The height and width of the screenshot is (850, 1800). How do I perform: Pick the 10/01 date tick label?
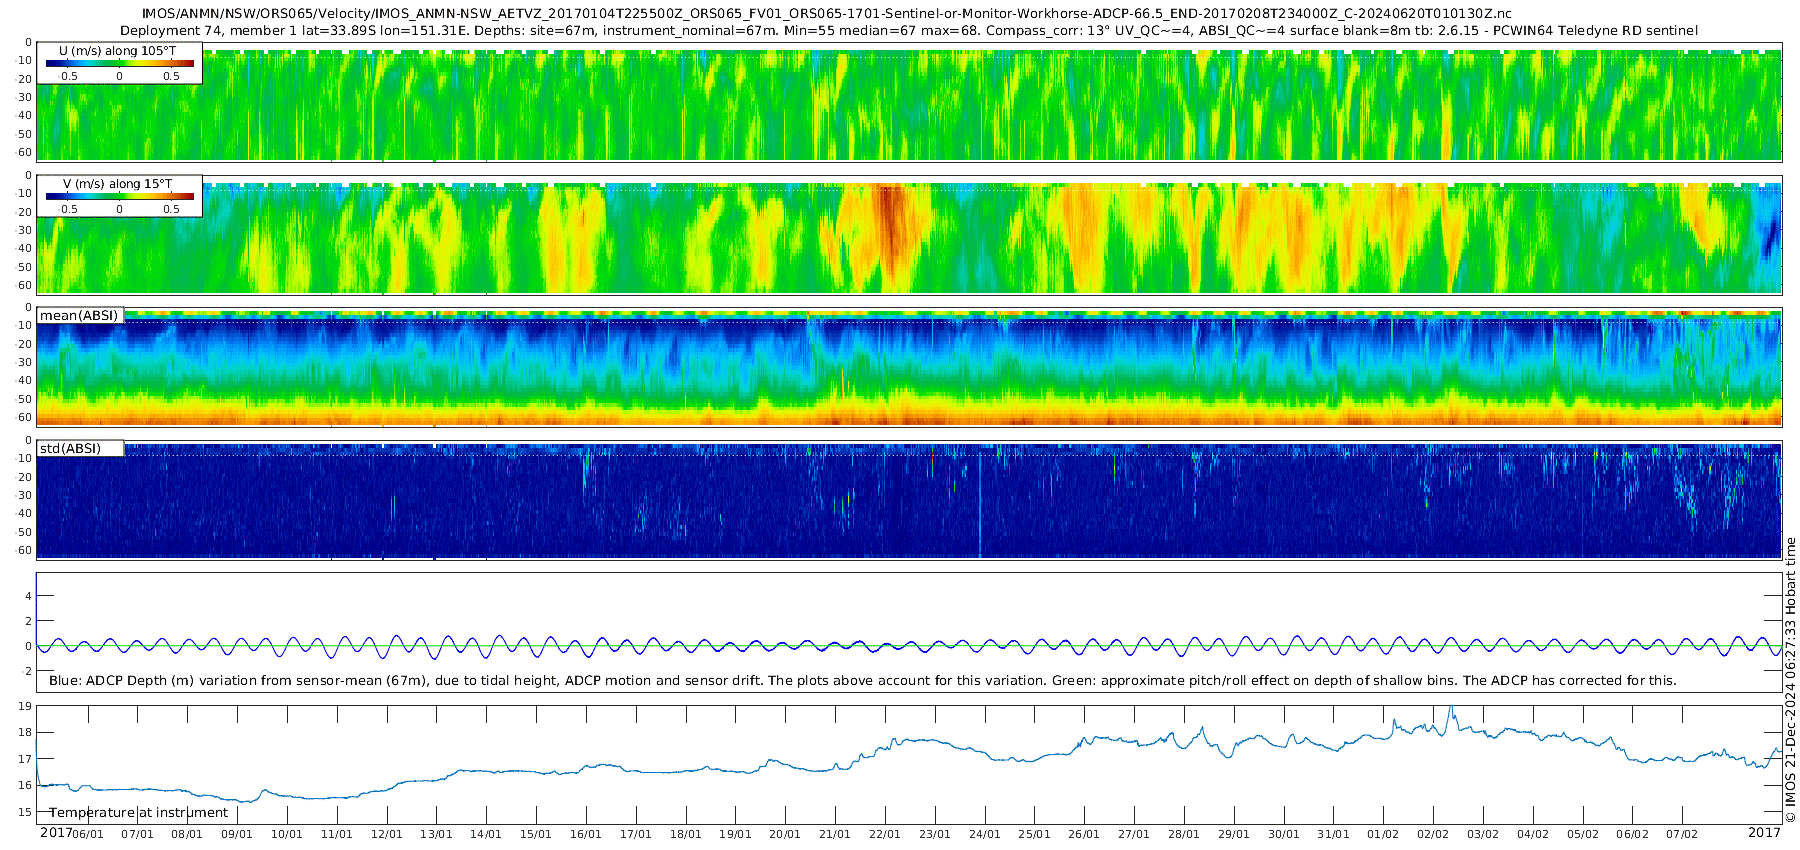[x=287, y=835]
